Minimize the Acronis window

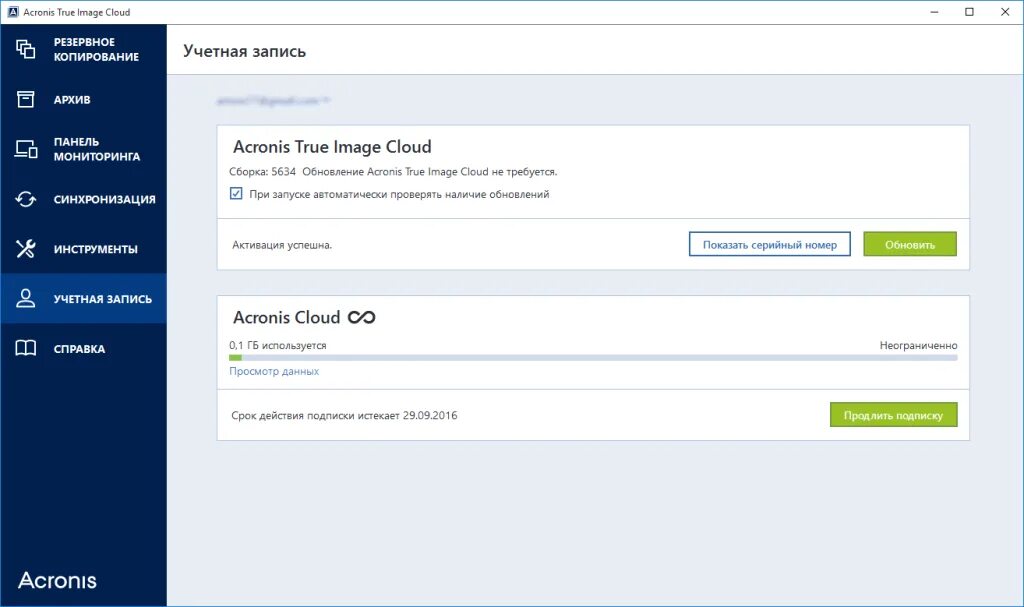935,12
